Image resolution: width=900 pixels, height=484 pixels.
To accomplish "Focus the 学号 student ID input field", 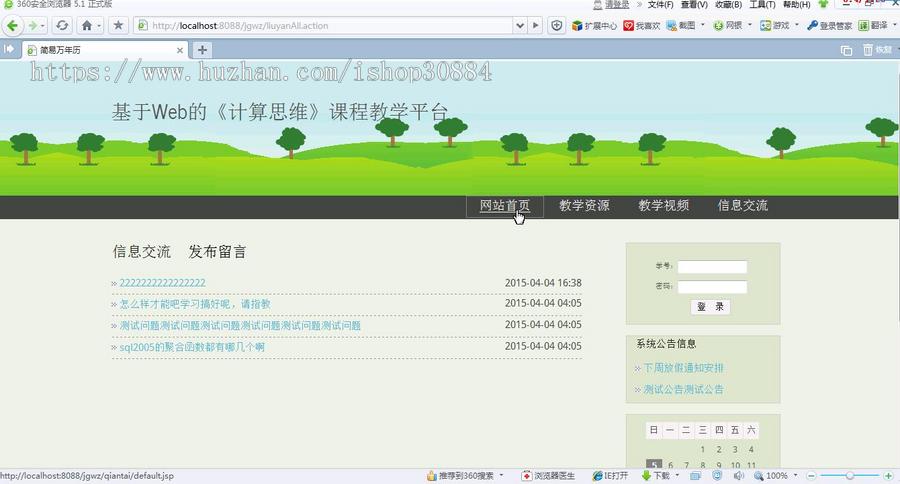I will (712, 267).
